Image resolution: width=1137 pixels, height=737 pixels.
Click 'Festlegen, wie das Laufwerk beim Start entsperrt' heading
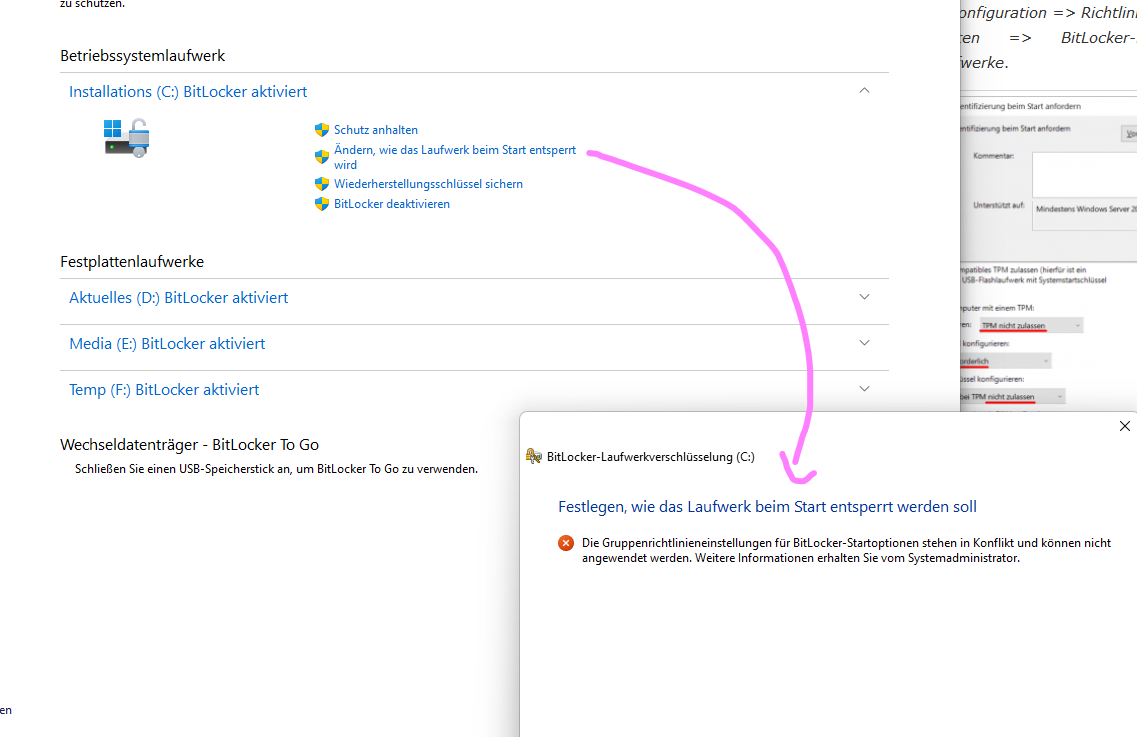(x=767, y=507)
